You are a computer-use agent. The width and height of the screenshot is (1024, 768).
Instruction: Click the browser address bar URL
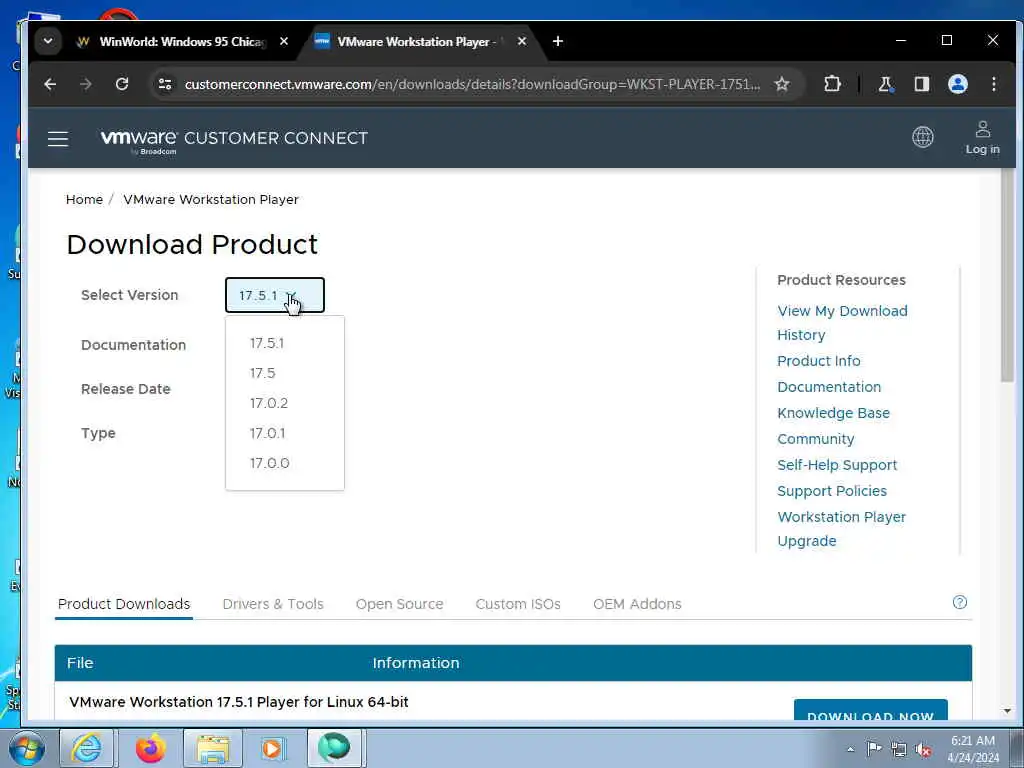[x=472, y=84]
